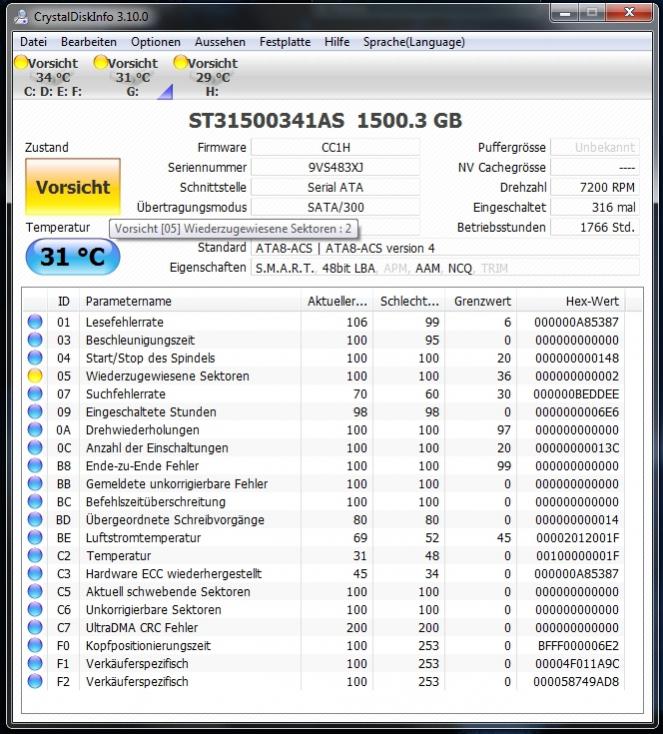Viewport: 663px width, 734px height.
Task: Click the yellow status icon for G: disk
Action: [x=101, y=62]
